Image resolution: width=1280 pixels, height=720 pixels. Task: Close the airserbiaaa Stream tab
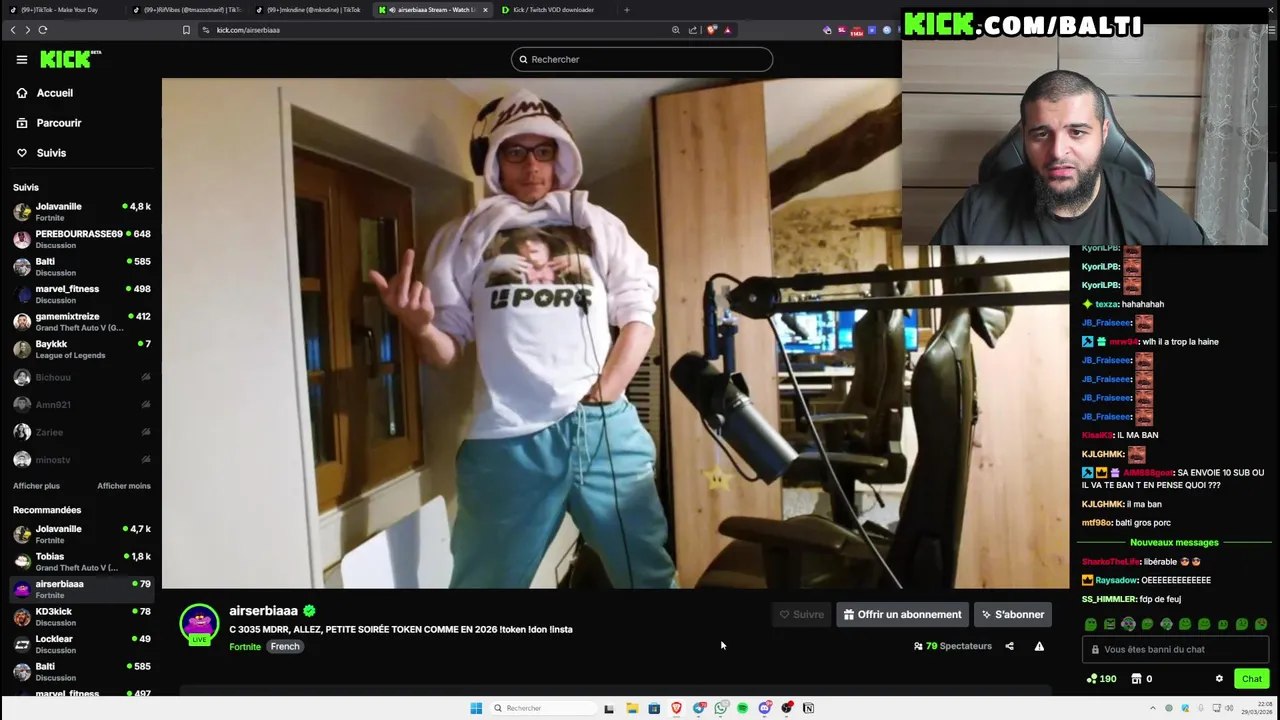click(x=485, y=10)
